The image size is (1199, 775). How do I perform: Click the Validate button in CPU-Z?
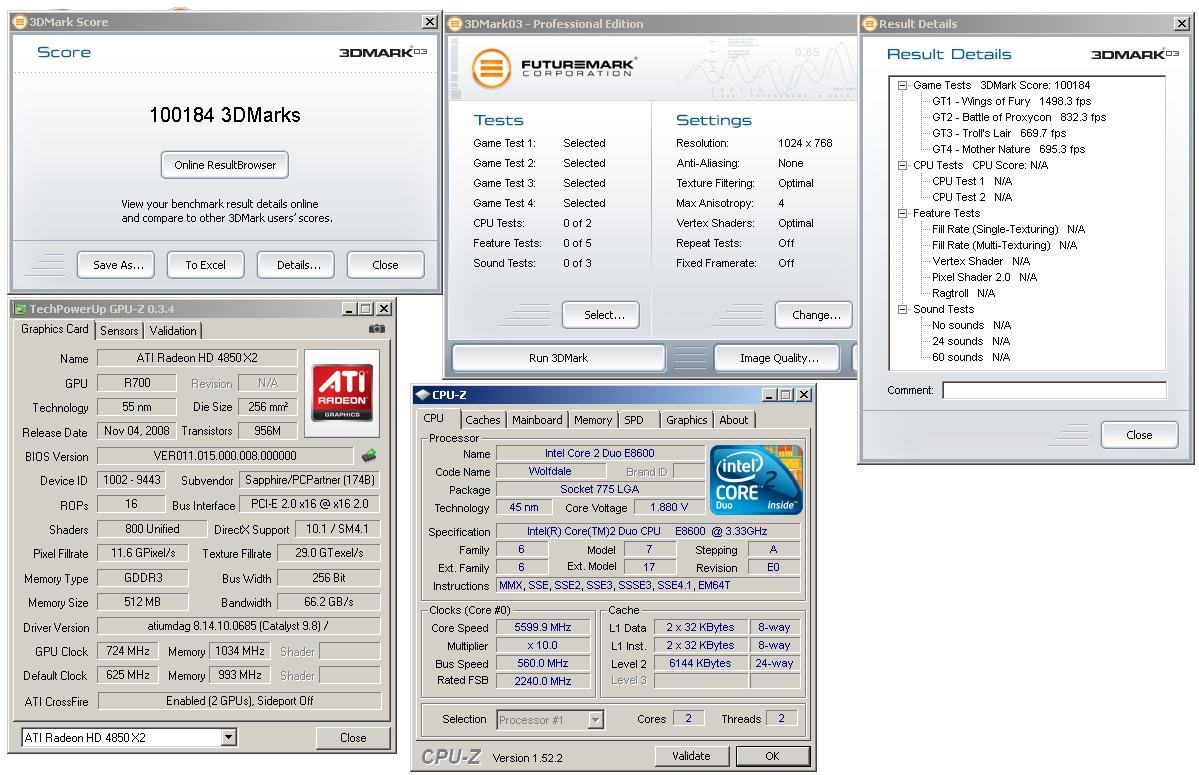click(x=691, y=756)
